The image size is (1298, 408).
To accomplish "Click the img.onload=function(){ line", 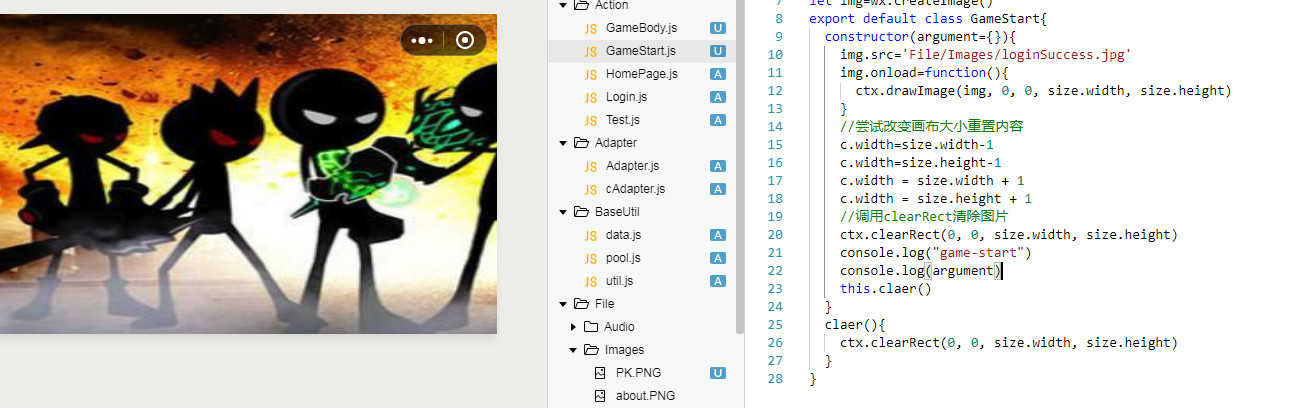I will [924, 73].
